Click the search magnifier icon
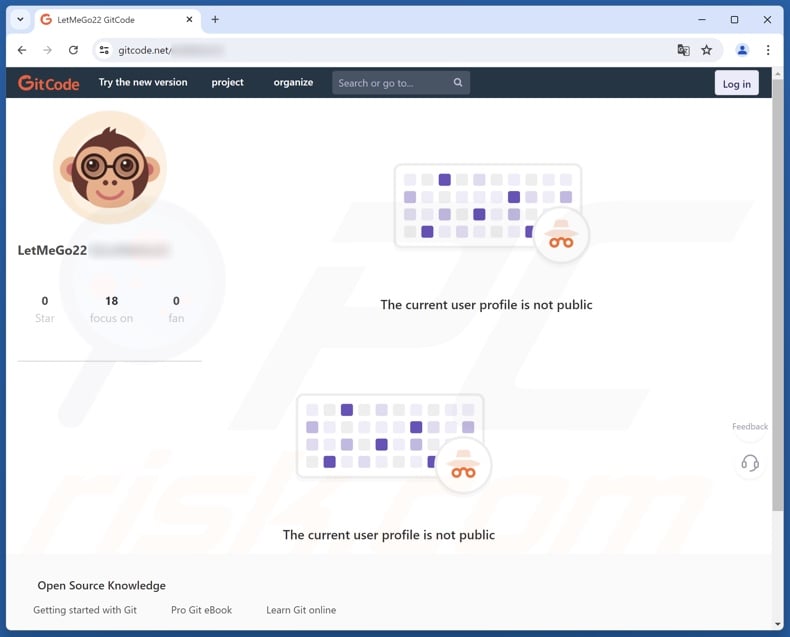790x637 pixels. pos(457,82)
